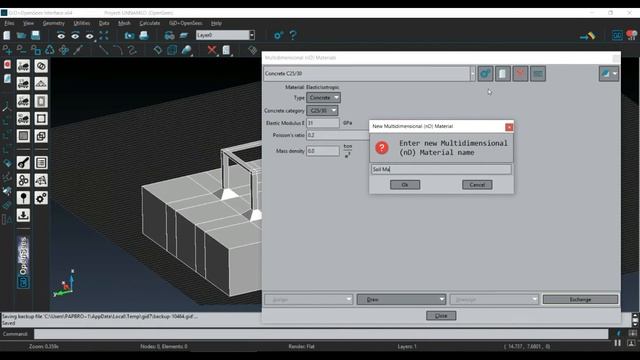This screenshot has width=640, height=360.
Task: Create a new project file icon
Action: click(x=7, y=36)
